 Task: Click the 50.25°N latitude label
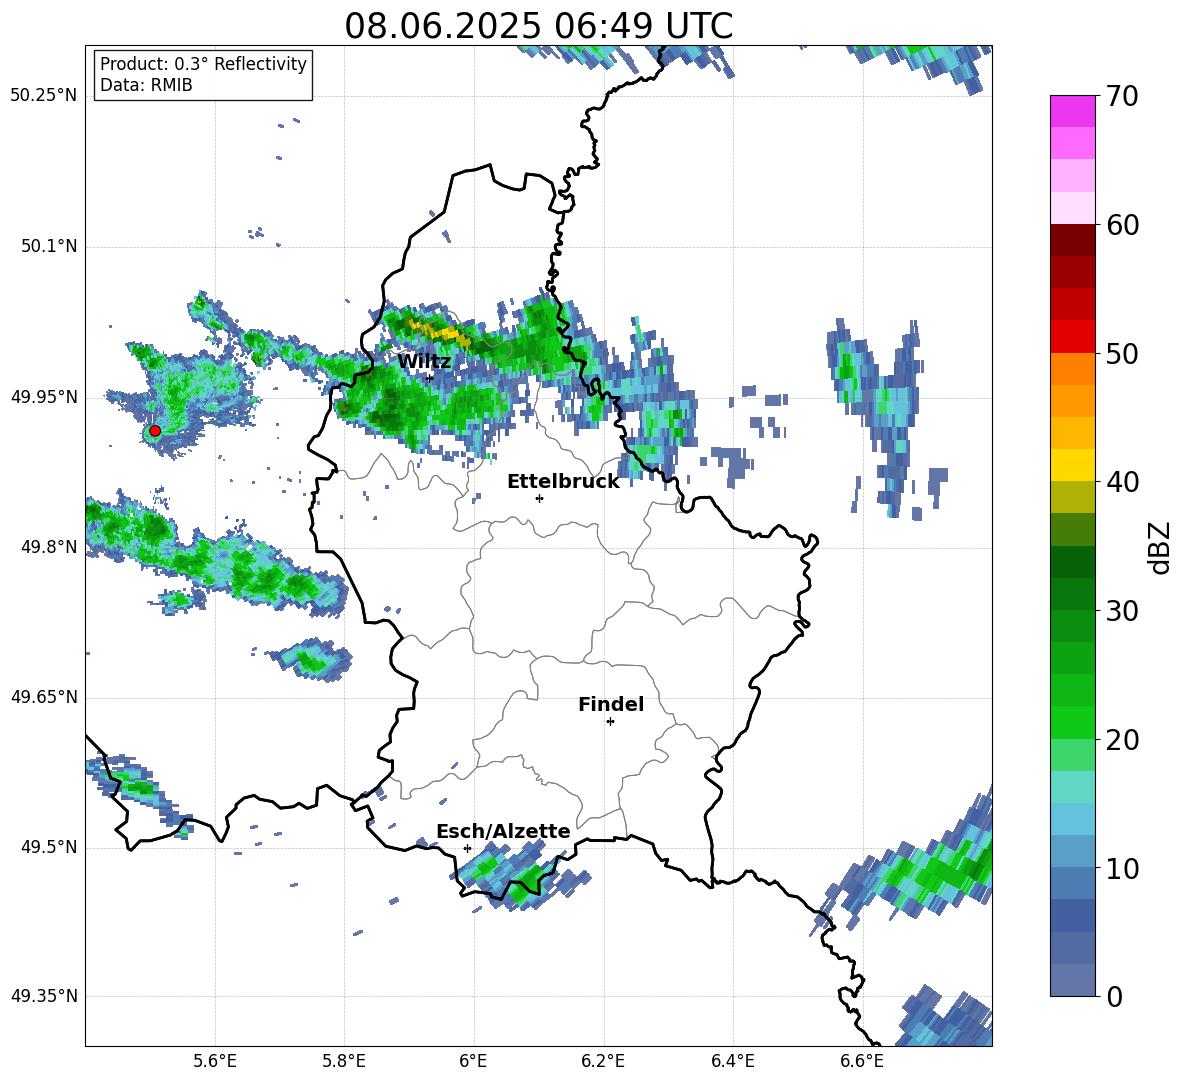click(44, 96)
